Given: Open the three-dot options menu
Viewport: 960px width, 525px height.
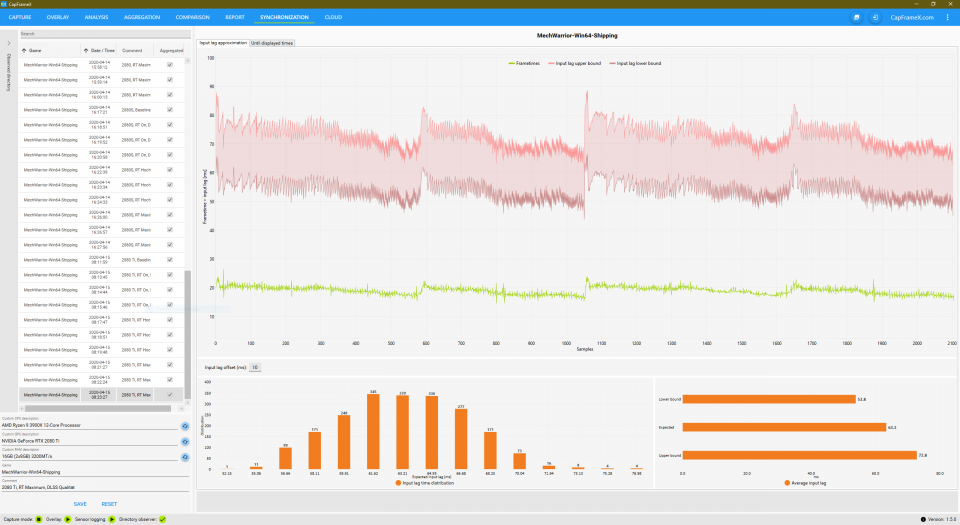Looking at the screenshot, I should point(947,18).
